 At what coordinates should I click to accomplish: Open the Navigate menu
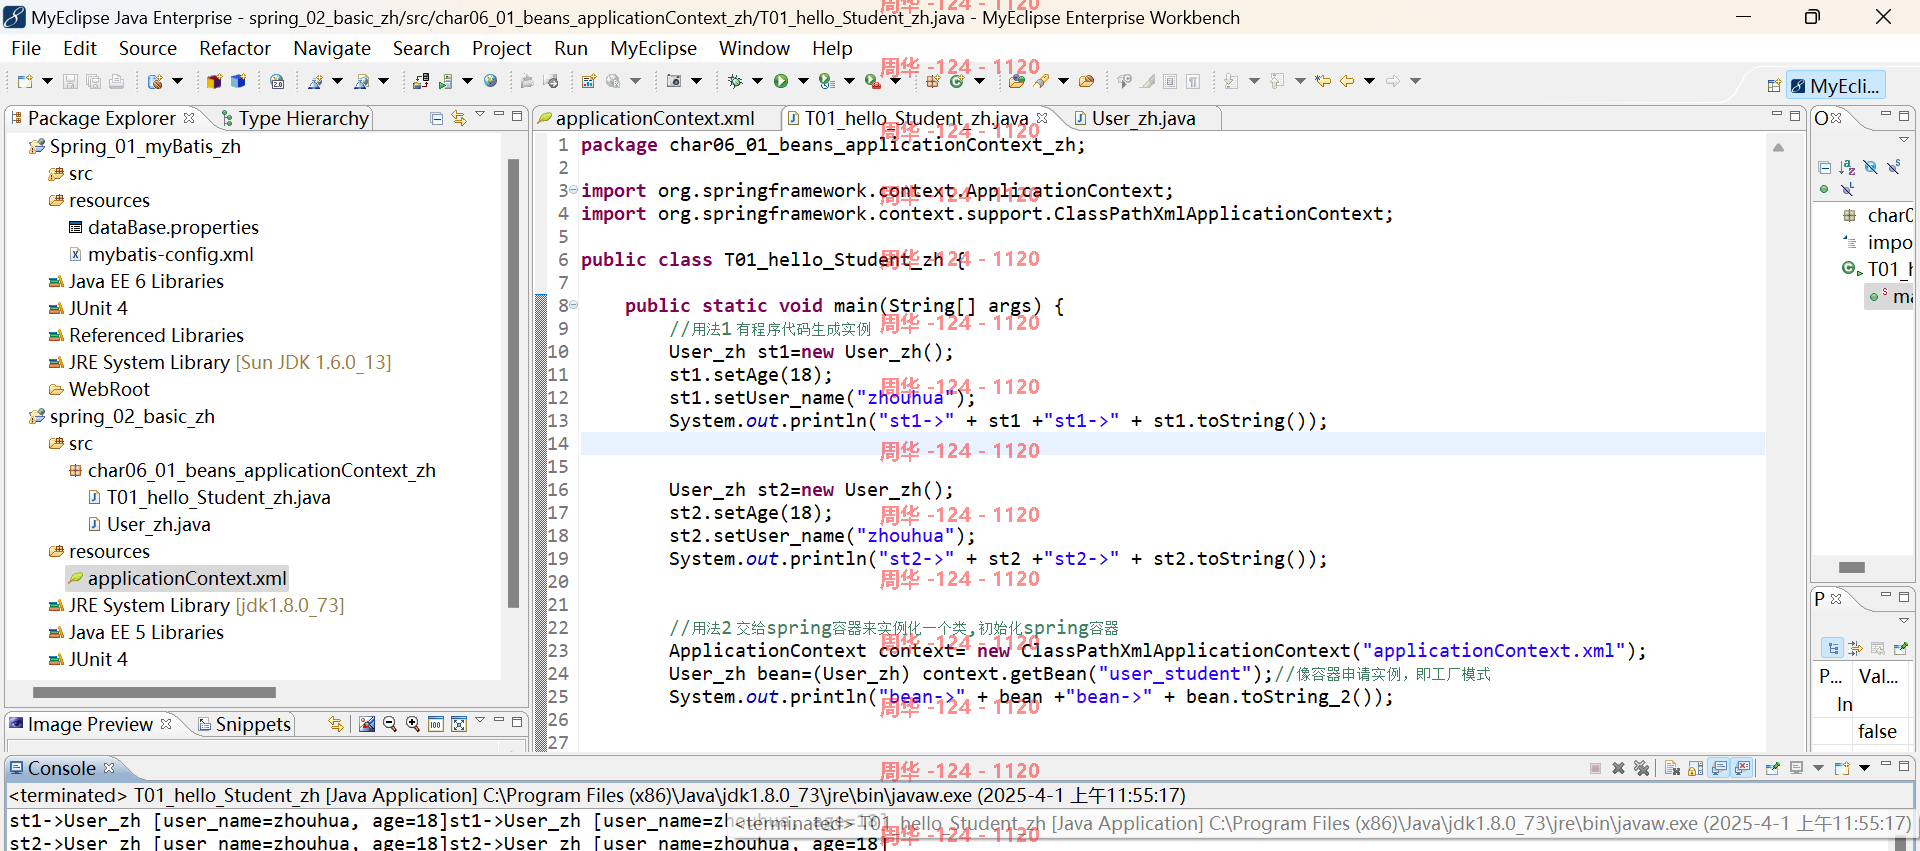[332, 48]
